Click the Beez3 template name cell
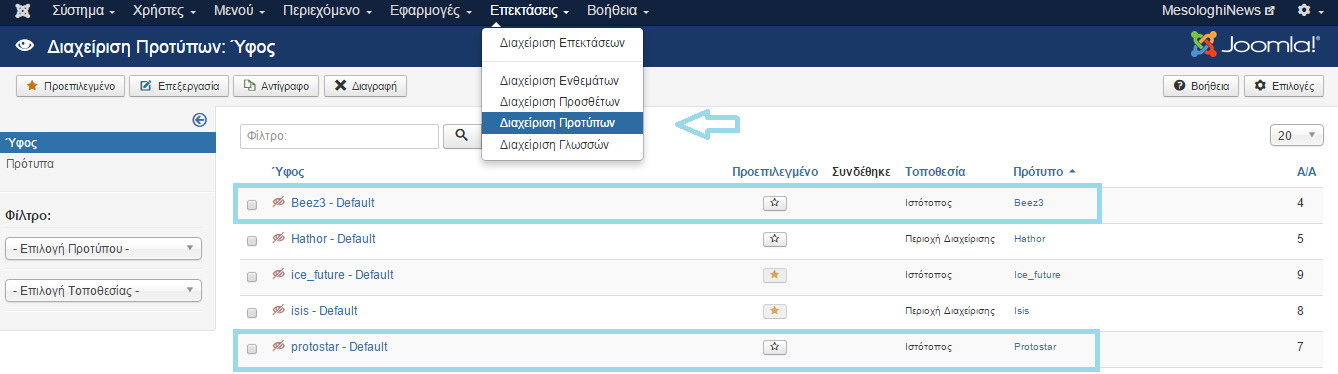Image resolution: width=1338 pixels, height=374 pixels. [1028, 203]
